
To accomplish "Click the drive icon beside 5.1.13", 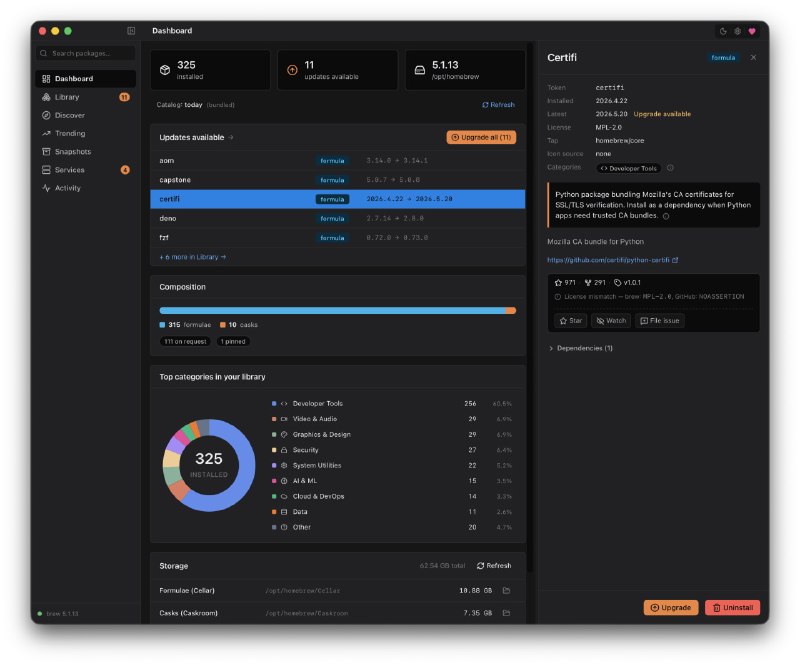I will pos(419,70).
